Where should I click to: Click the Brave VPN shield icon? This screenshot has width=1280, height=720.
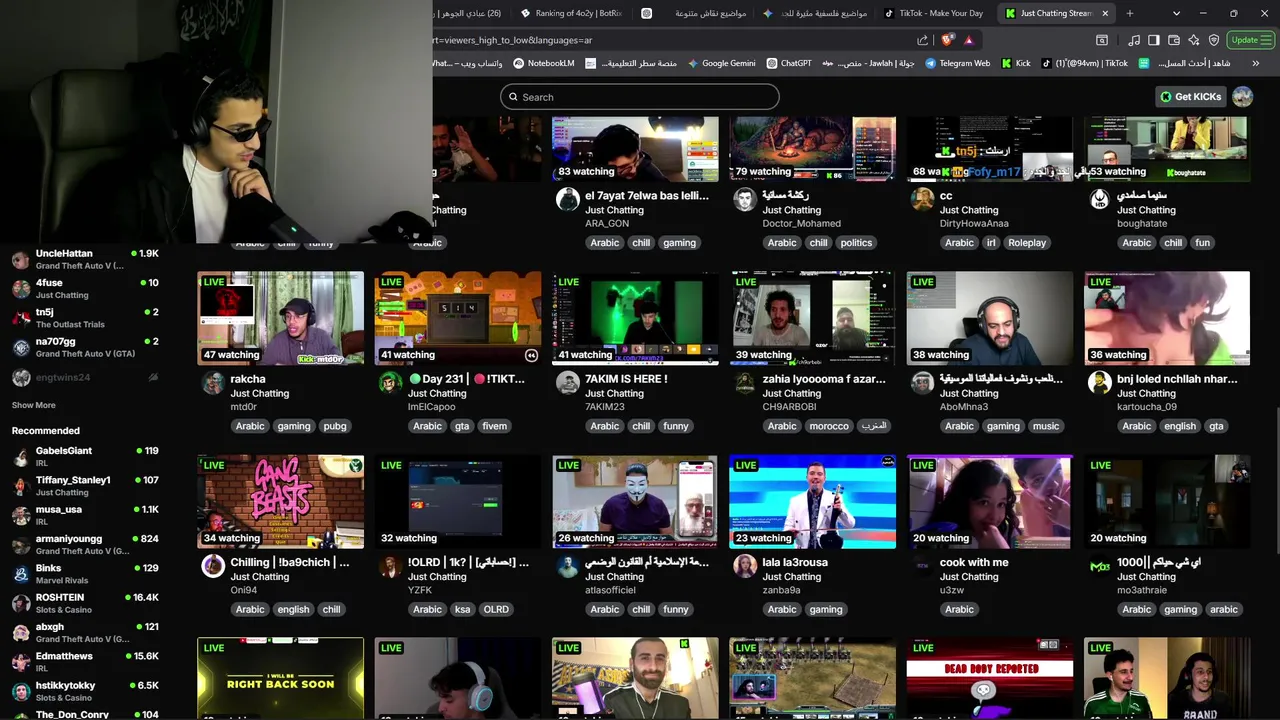click(x=1214, y=40)
